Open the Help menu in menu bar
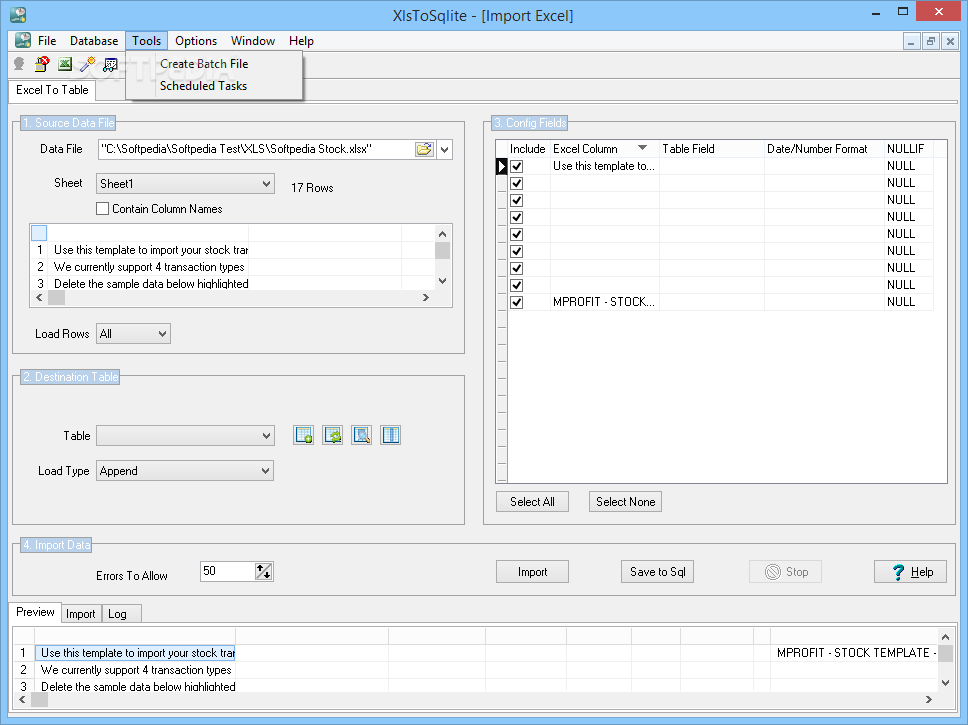 [x=301, y=41]
